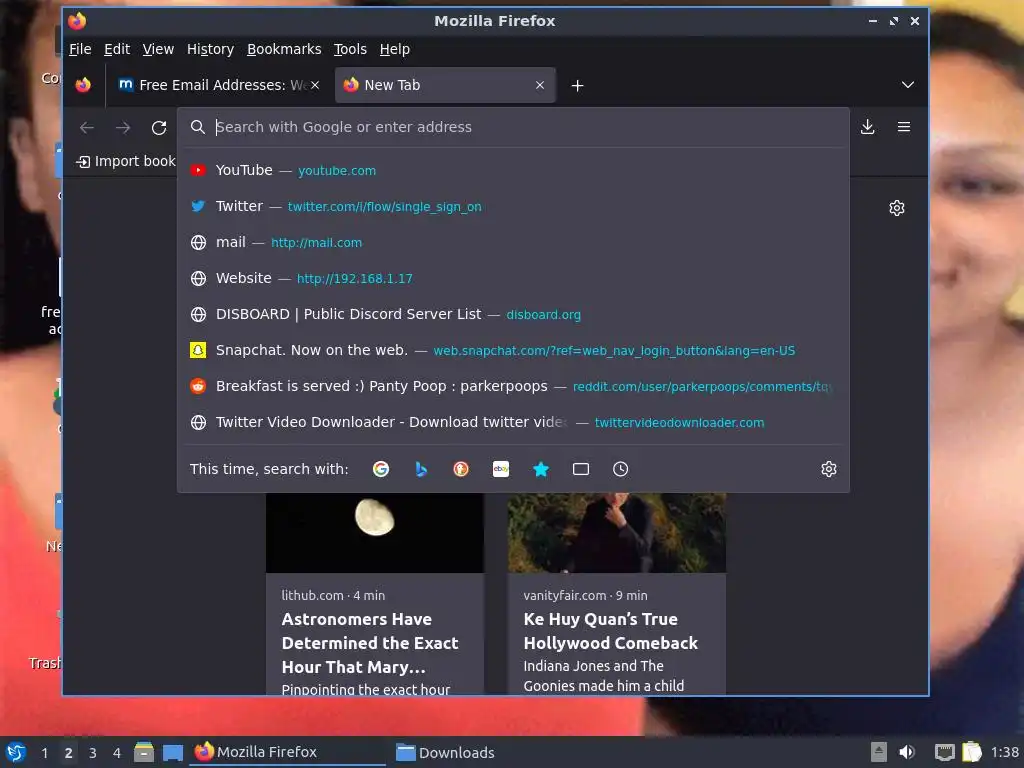
Task: Close the Free Email Addresses tab
Action: 315,85
